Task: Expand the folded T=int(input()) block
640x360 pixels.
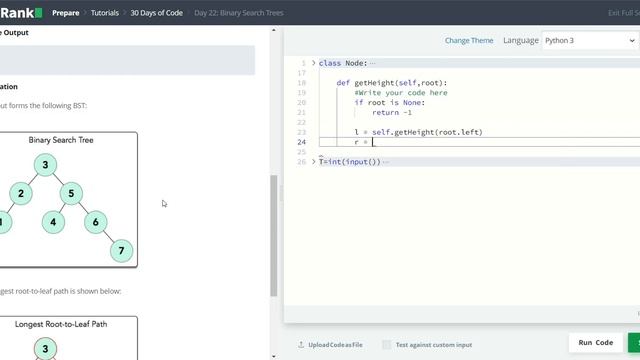Action: point(313,162)
